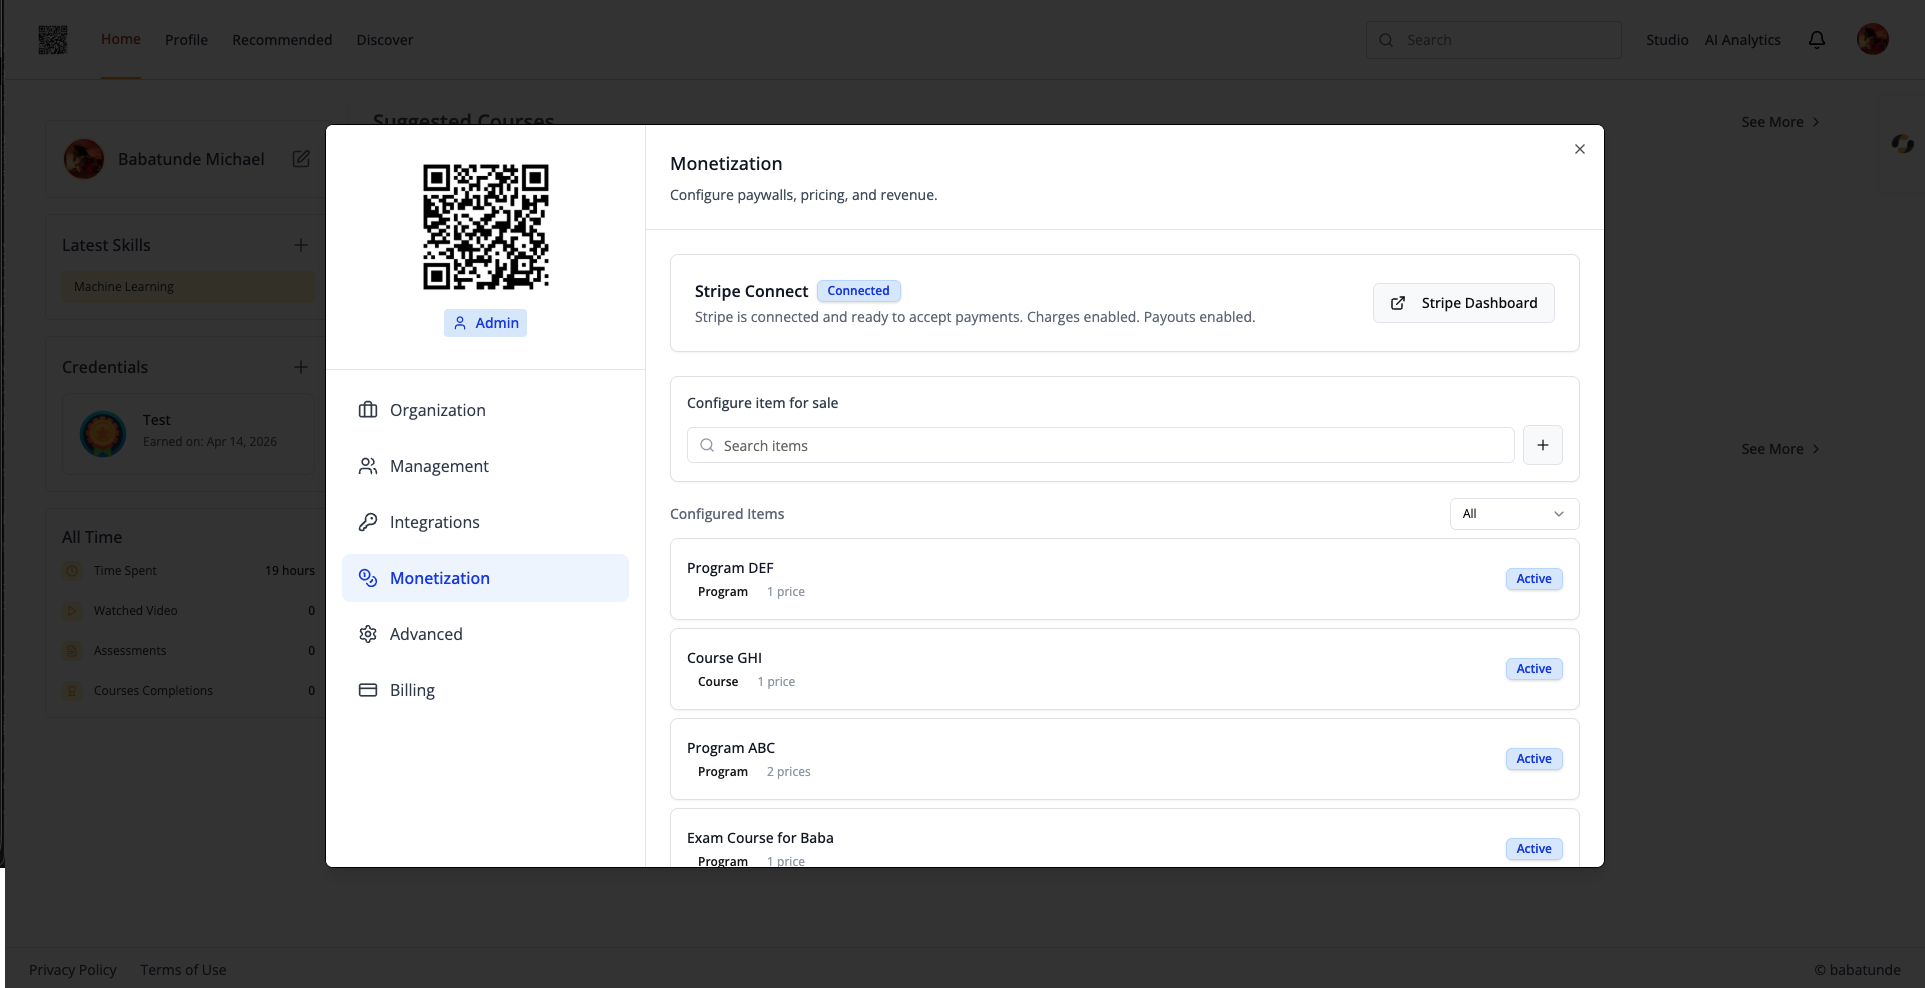
Task: Open the Recommended tab
Action: (x=282, y=40)
